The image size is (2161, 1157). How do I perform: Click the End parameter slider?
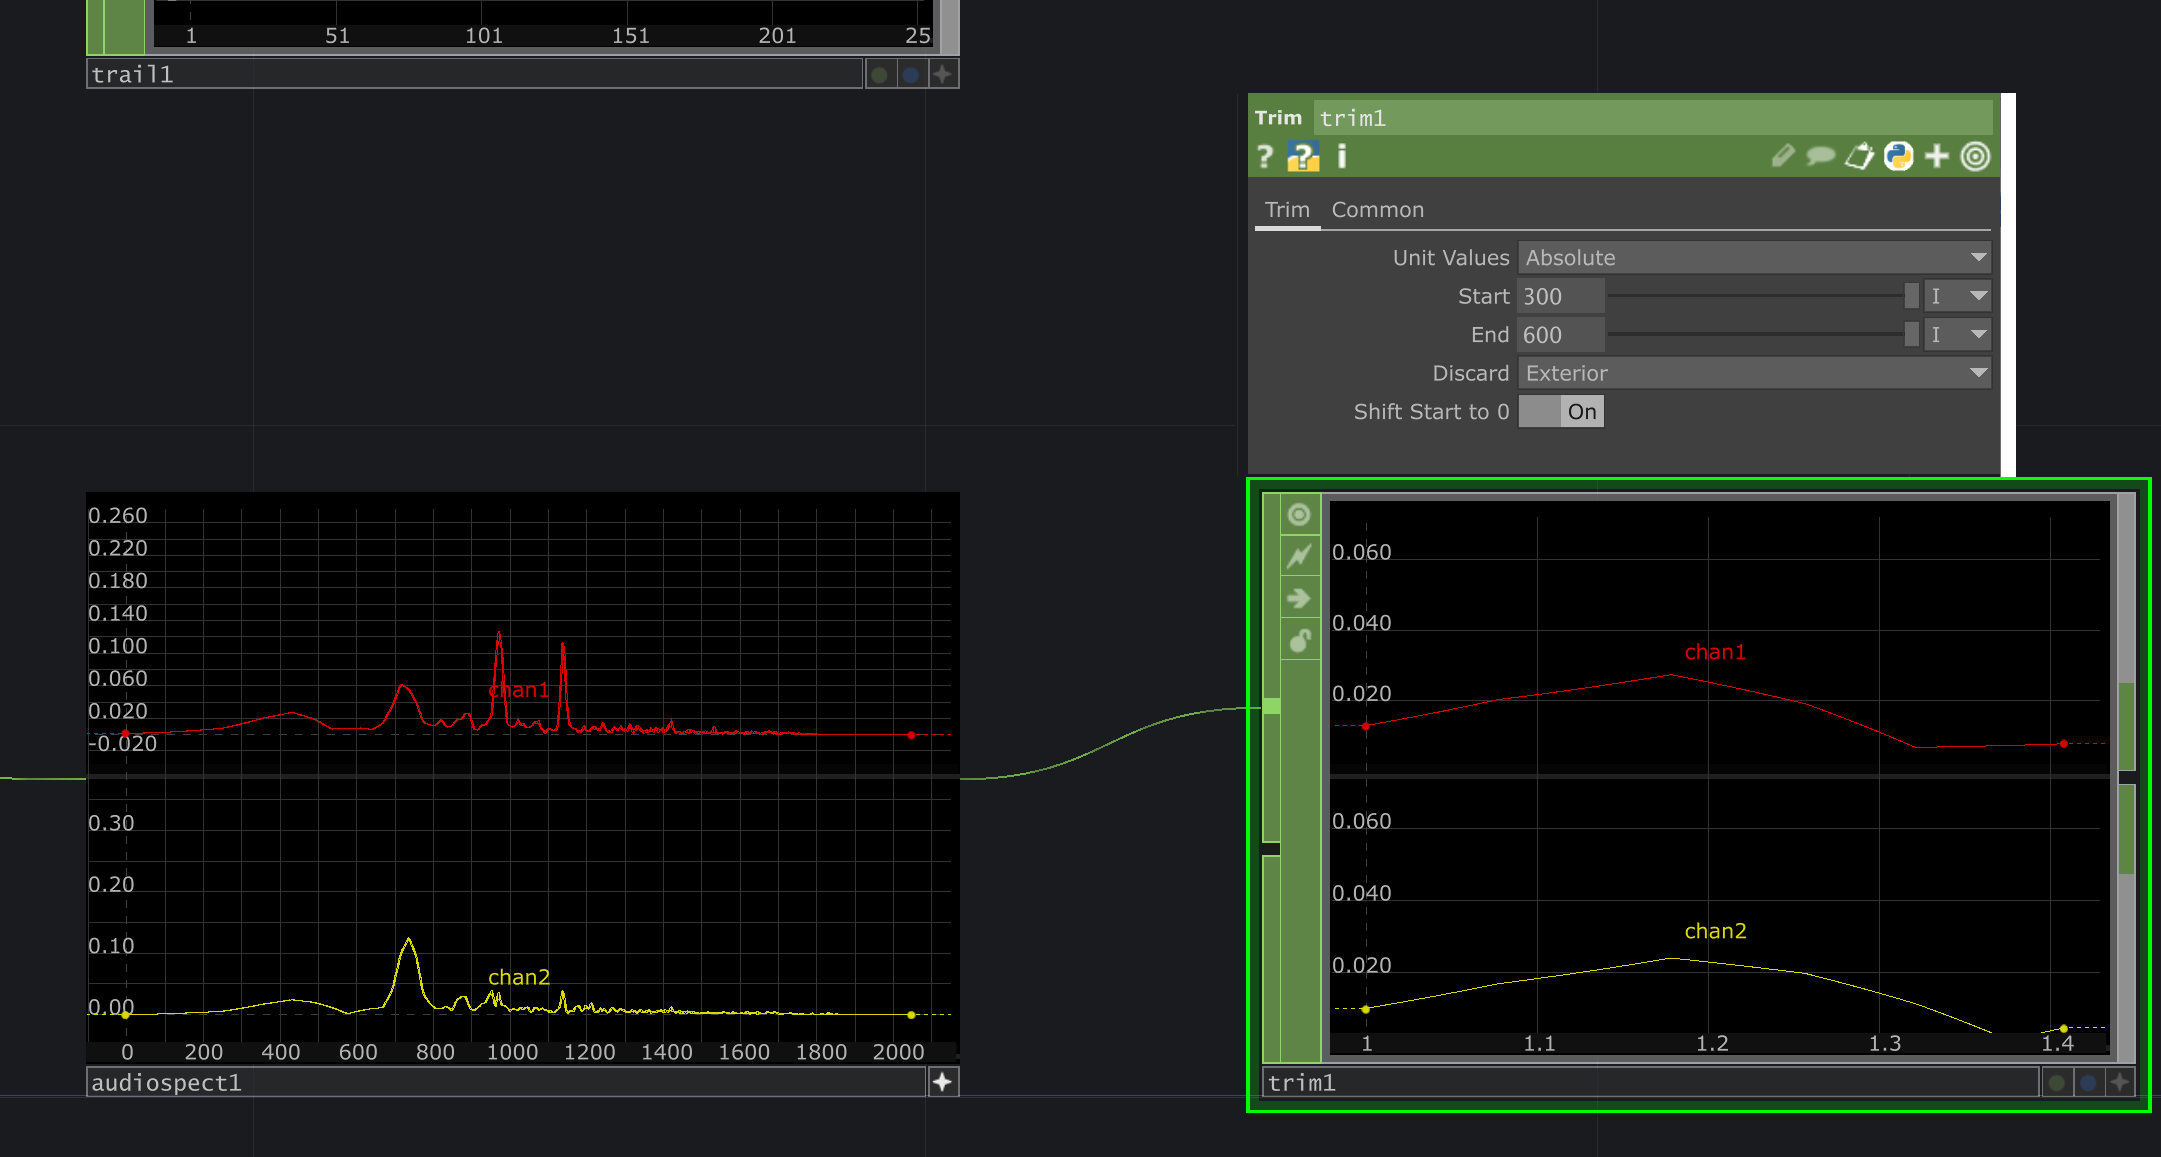(1760, 335)
